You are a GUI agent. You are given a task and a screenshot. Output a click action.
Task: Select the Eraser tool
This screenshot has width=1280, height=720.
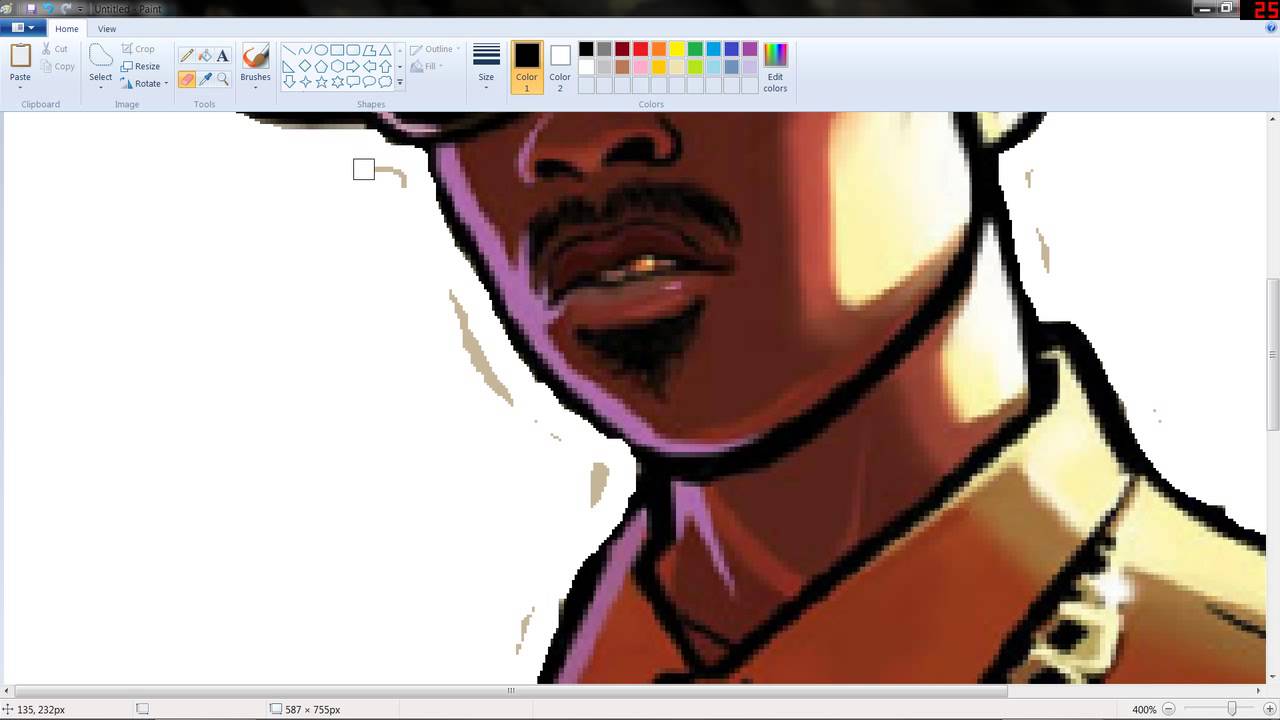187,79
